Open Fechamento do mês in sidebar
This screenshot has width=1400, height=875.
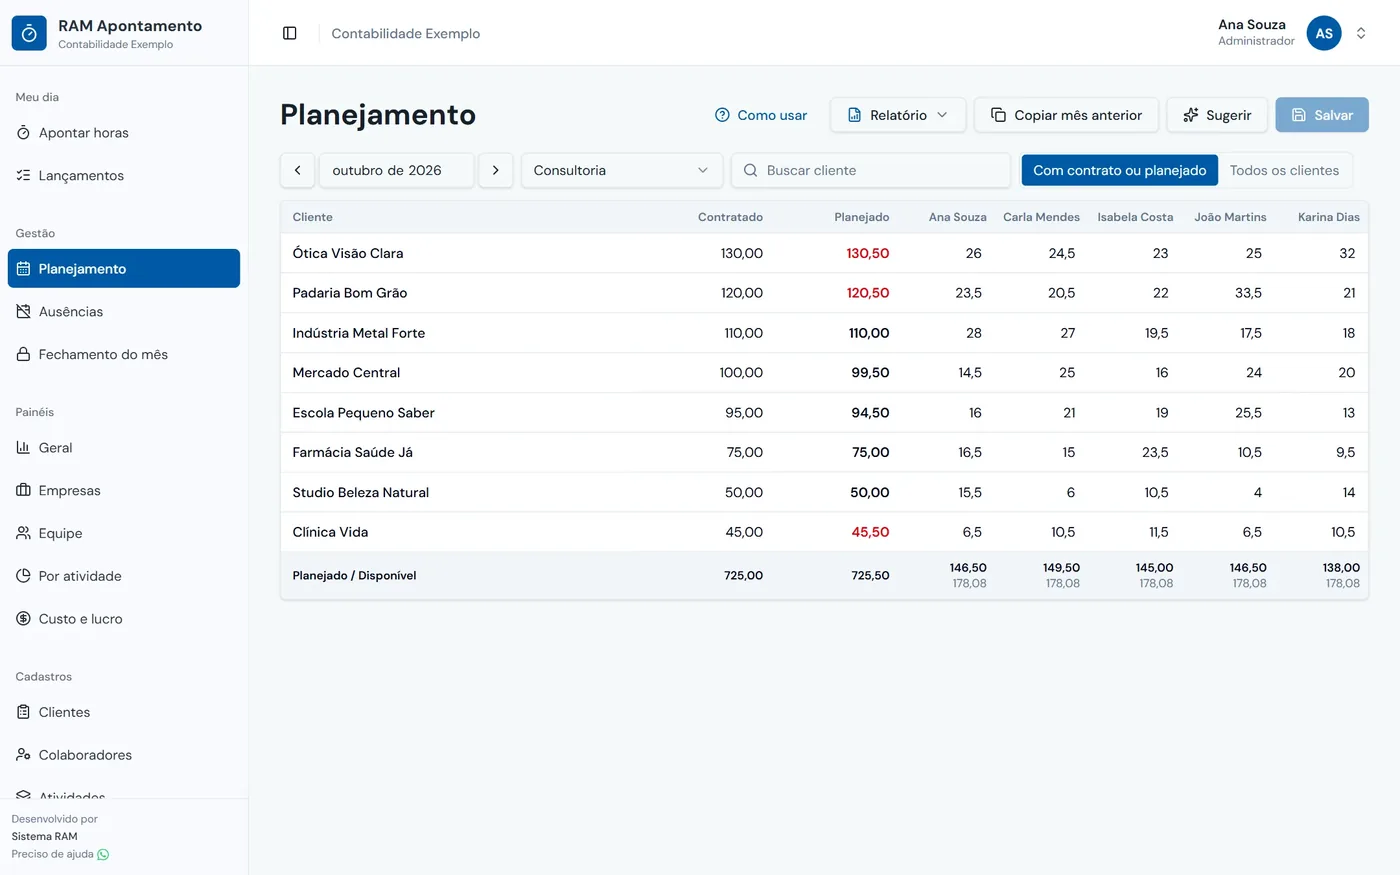tap(124, 355)
